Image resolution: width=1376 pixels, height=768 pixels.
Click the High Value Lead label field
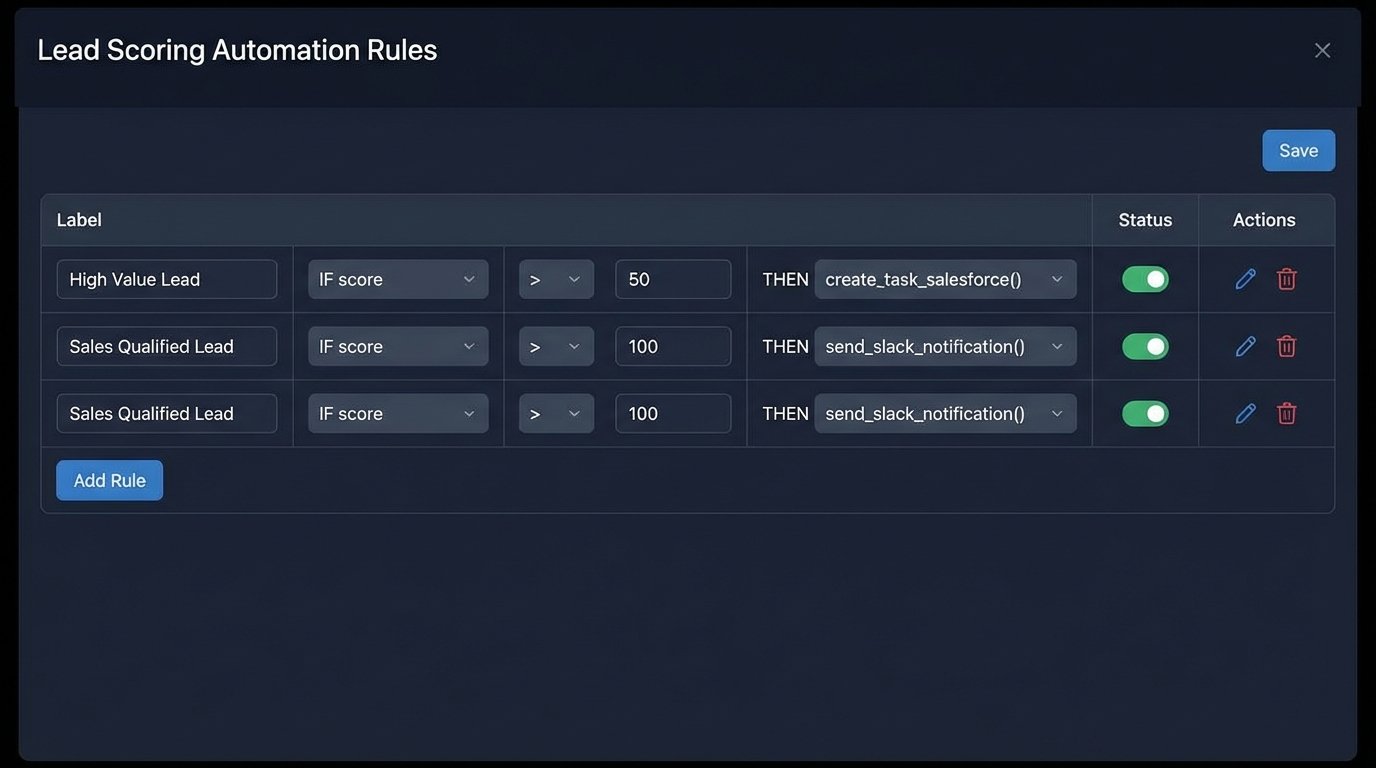pyautogui.click(x=166, y=279)
